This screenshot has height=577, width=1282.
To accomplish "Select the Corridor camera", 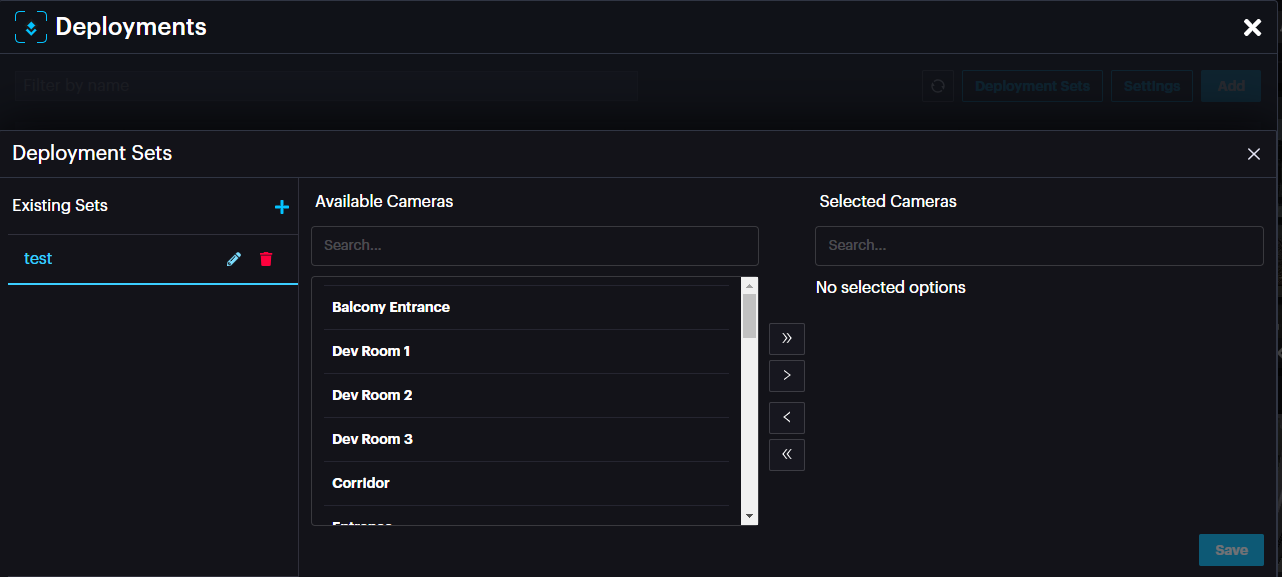I will (361, 483).
